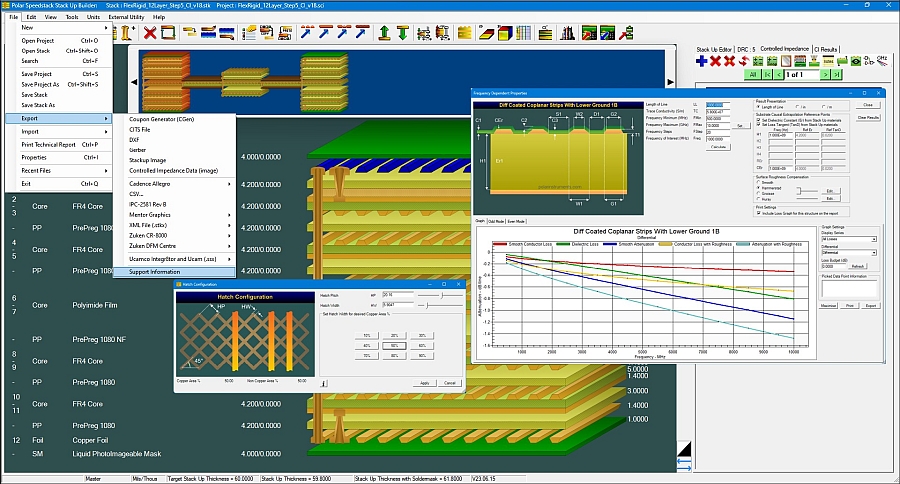Click green go-to-last structure button

tap(837, 75)
